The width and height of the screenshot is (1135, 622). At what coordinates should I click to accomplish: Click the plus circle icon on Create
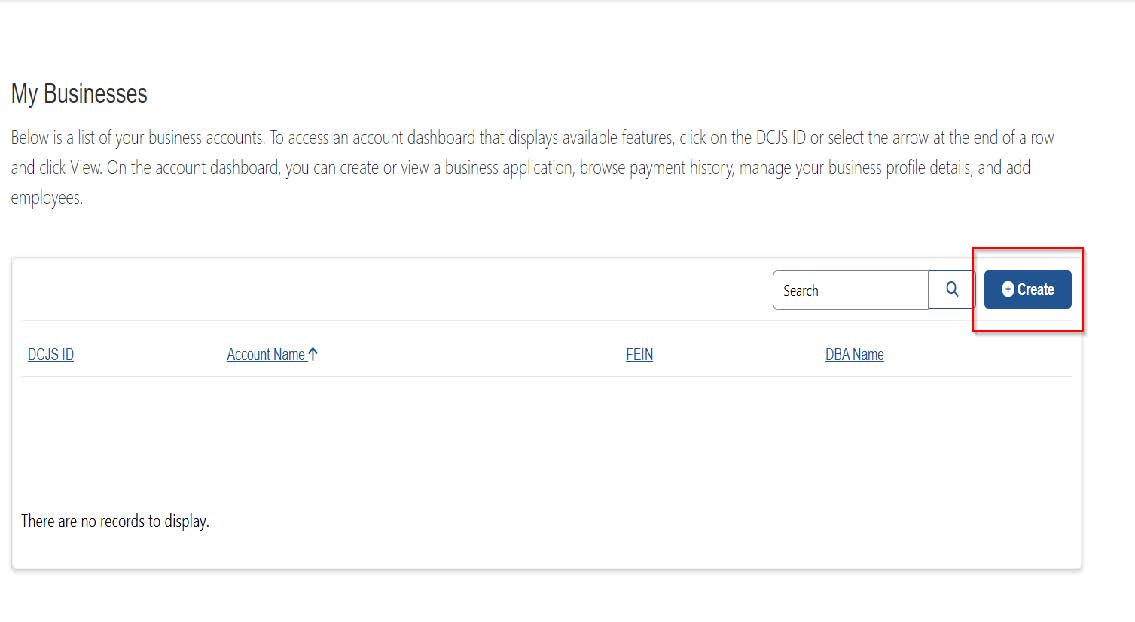[1008, 289]
